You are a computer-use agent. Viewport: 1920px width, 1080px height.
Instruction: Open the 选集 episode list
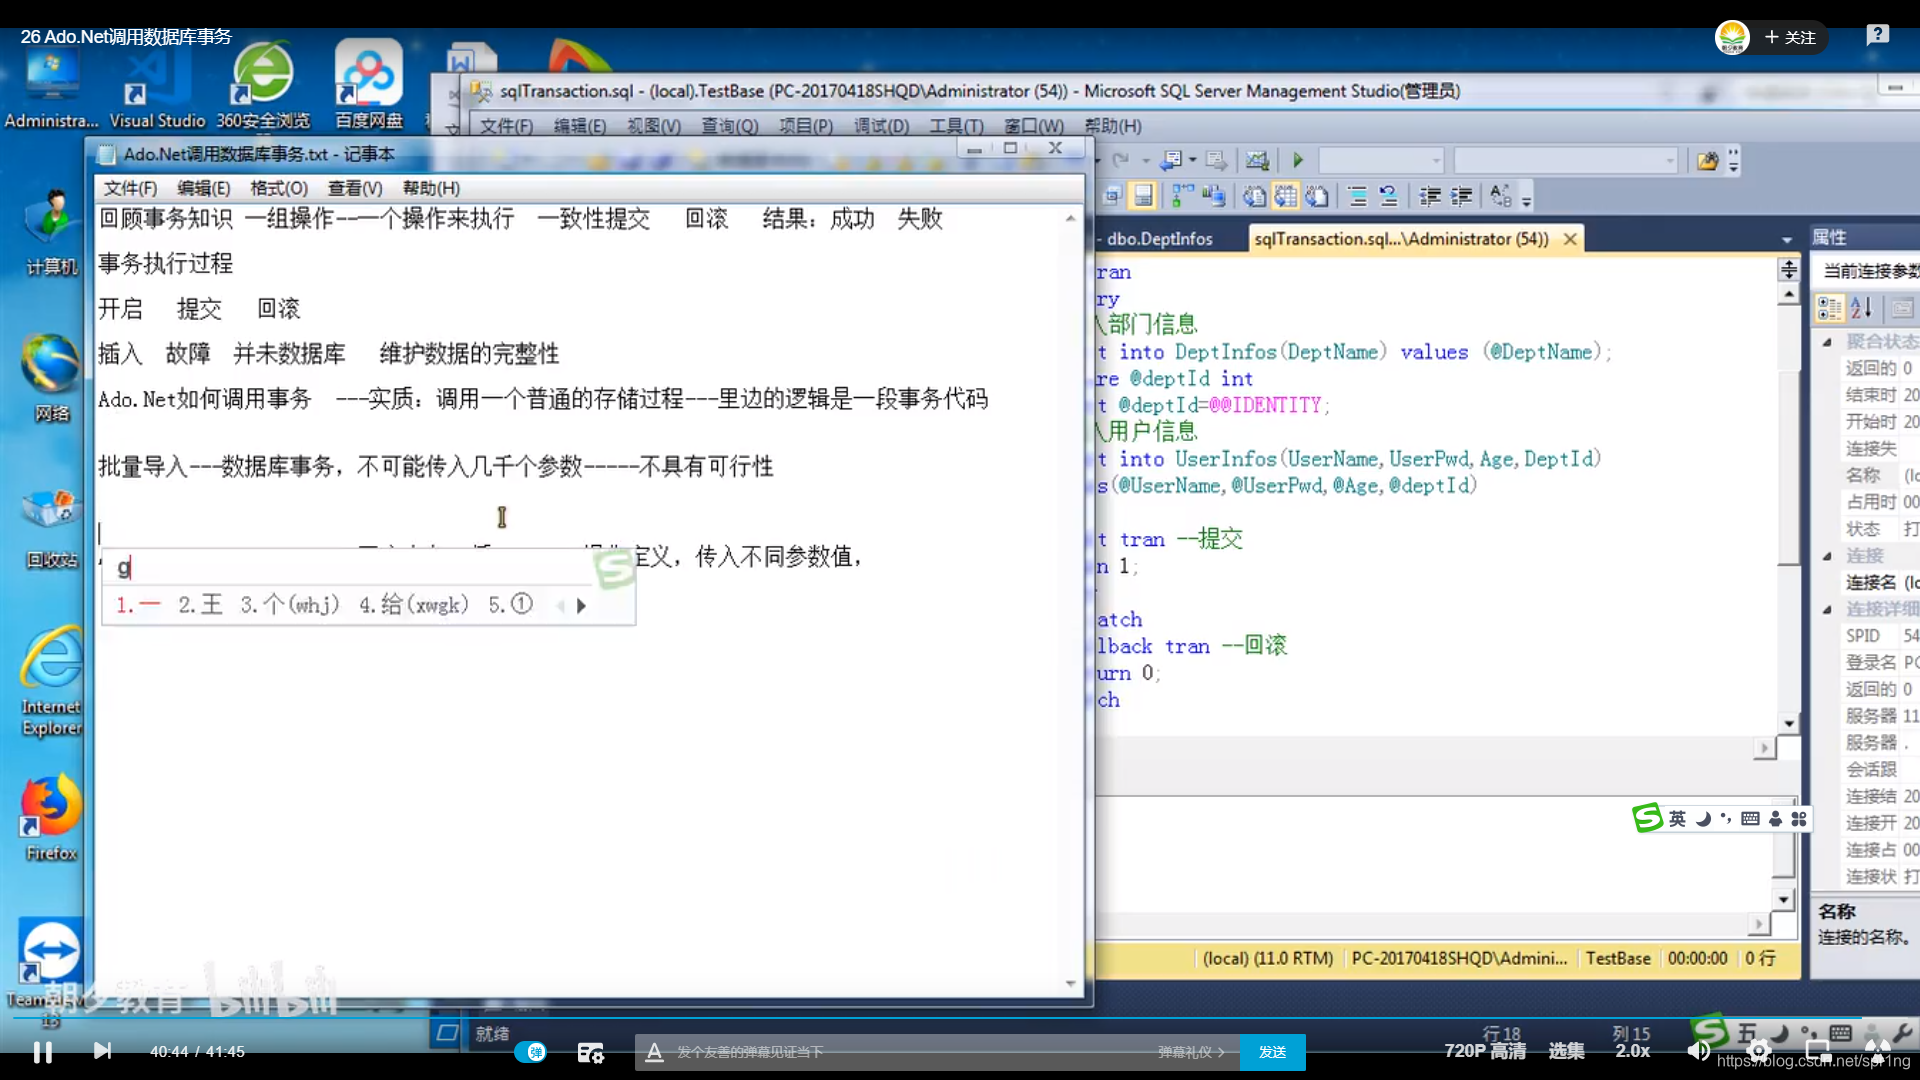point(1566,1051)
